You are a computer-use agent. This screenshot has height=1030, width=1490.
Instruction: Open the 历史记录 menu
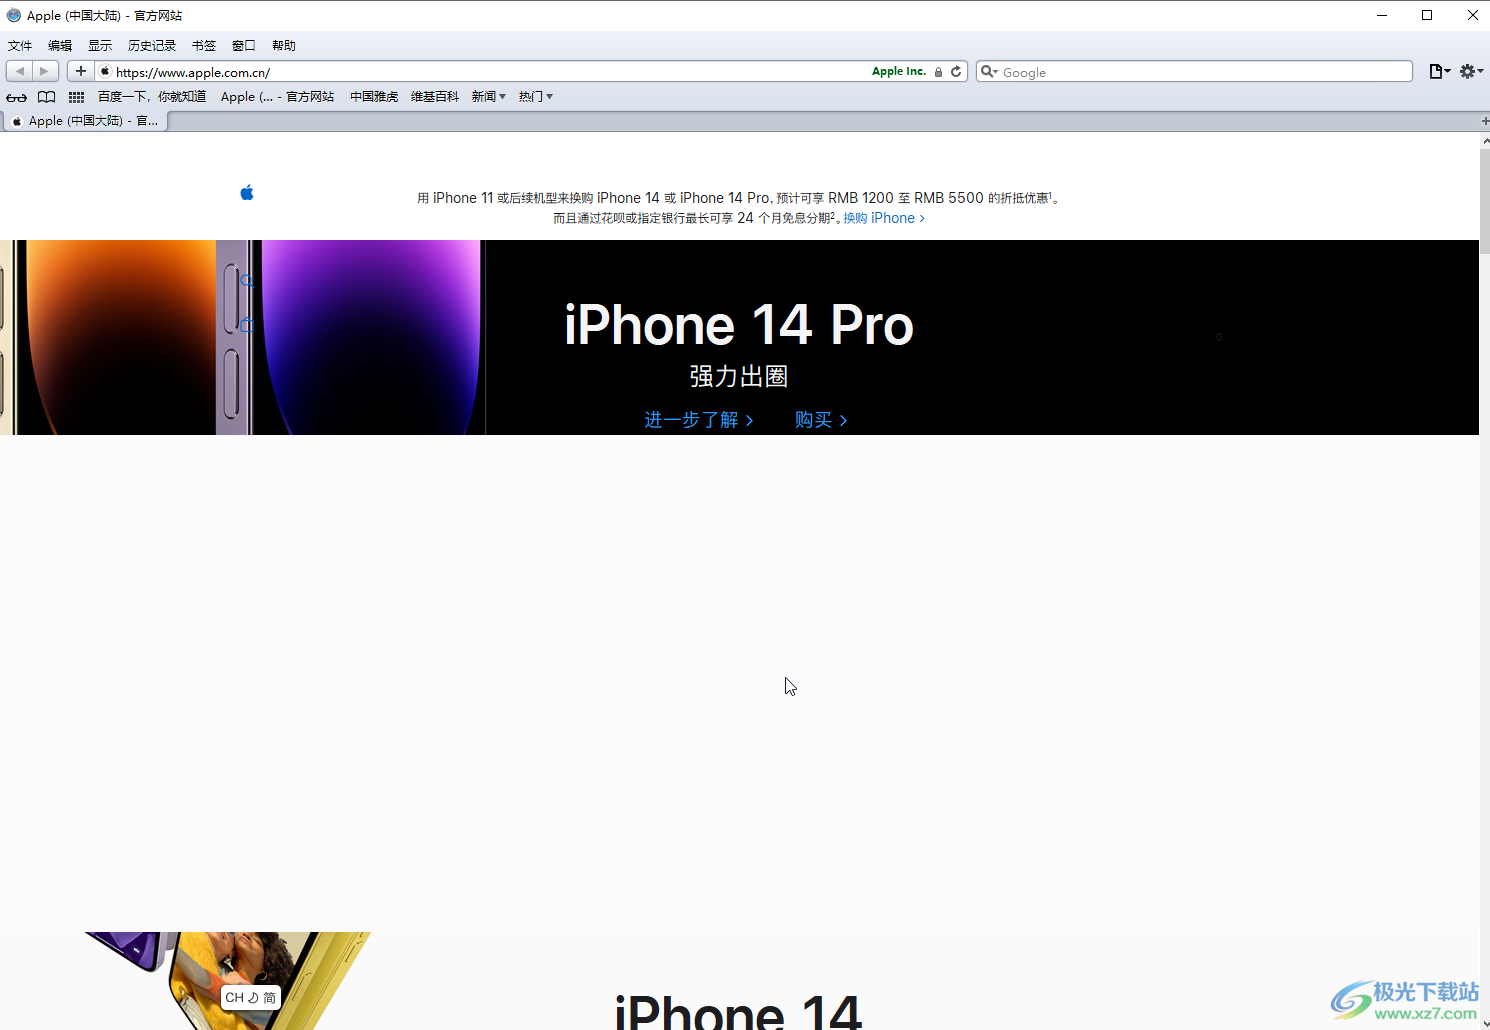click(x=152, y=46)
